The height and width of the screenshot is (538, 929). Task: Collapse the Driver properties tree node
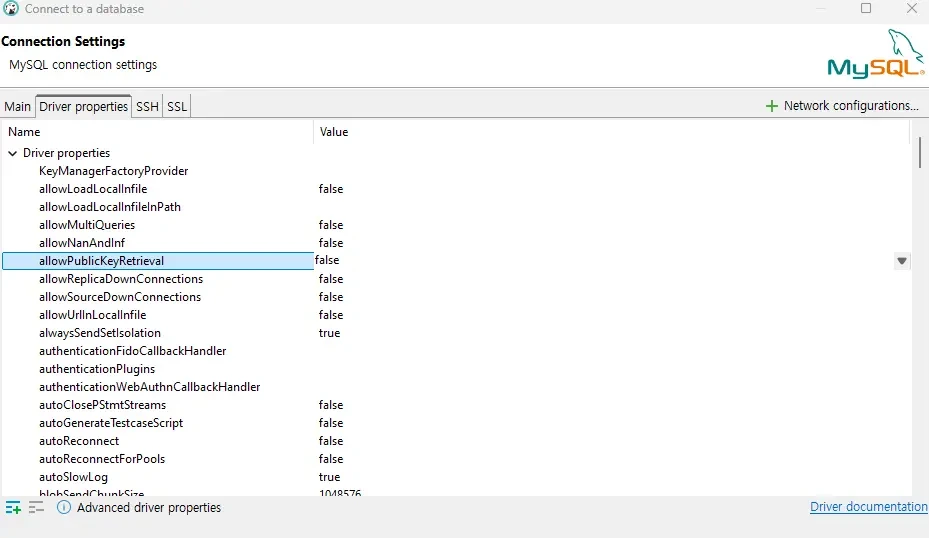point(12,153)
